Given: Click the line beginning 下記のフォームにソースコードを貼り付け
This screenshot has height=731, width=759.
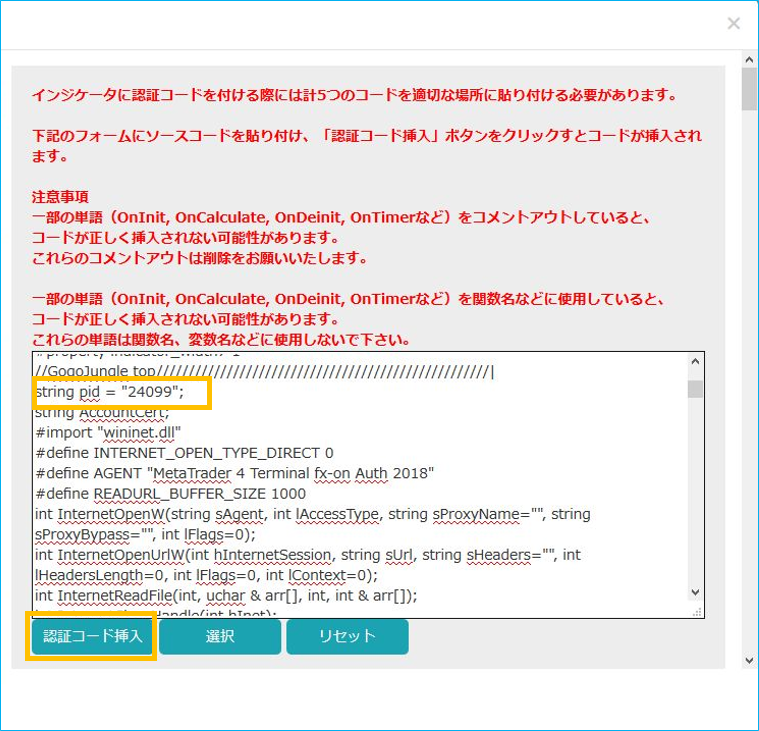Looking at the screenshot, I should pyautogui.click(x=366, y=145).
